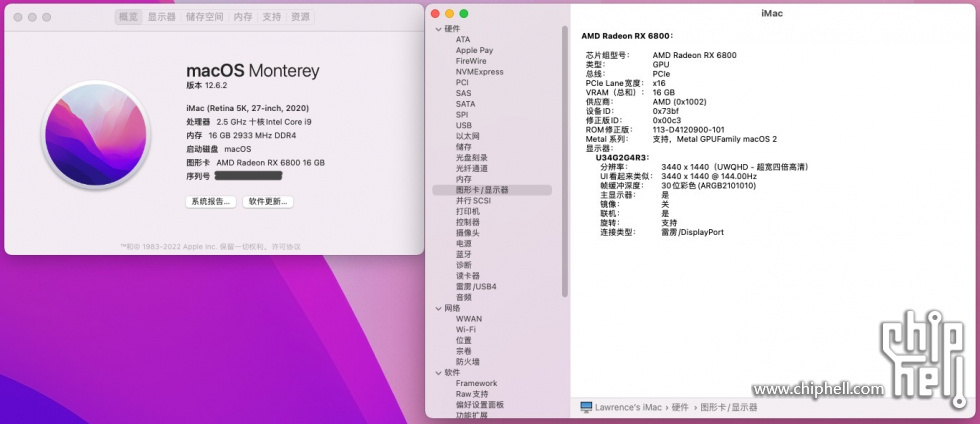This screenshot has height=424, width=980.
Task: Click Lawrence's iMac in the path bar
Action: 628,407
